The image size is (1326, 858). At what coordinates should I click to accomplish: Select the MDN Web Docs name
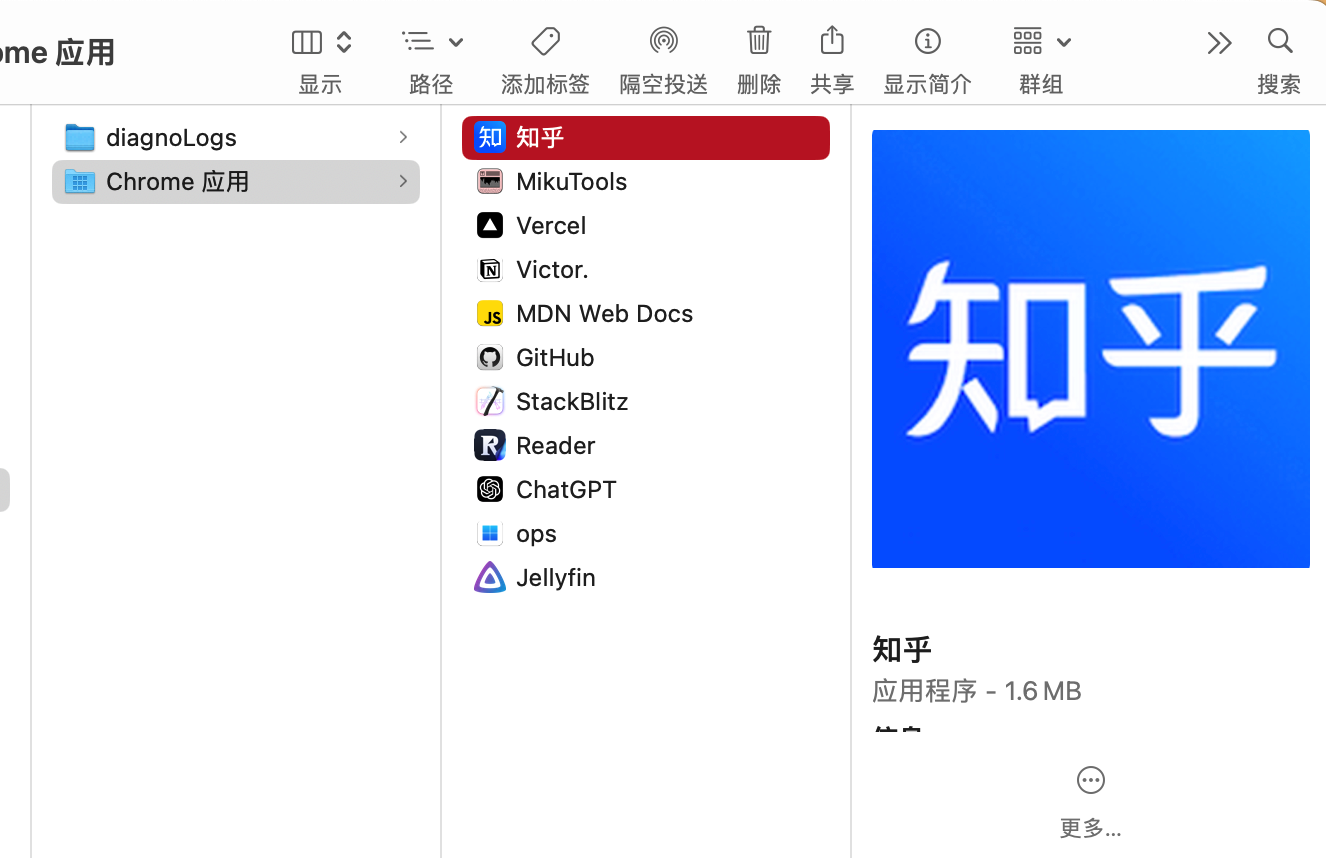pos(605,313)
